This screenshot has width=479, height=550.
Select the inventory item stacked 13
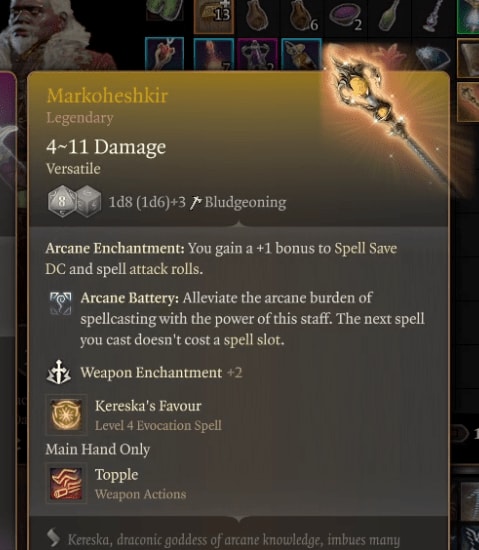(x=214, y=16)
